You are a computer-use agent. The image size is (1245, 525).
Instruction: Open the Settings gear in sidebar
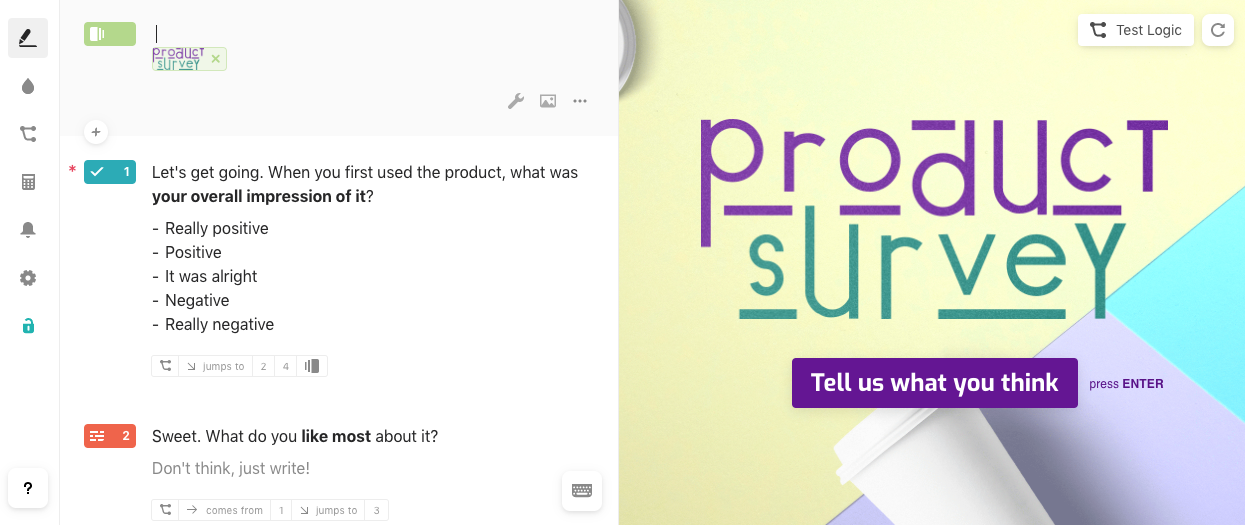pos(28,278)
